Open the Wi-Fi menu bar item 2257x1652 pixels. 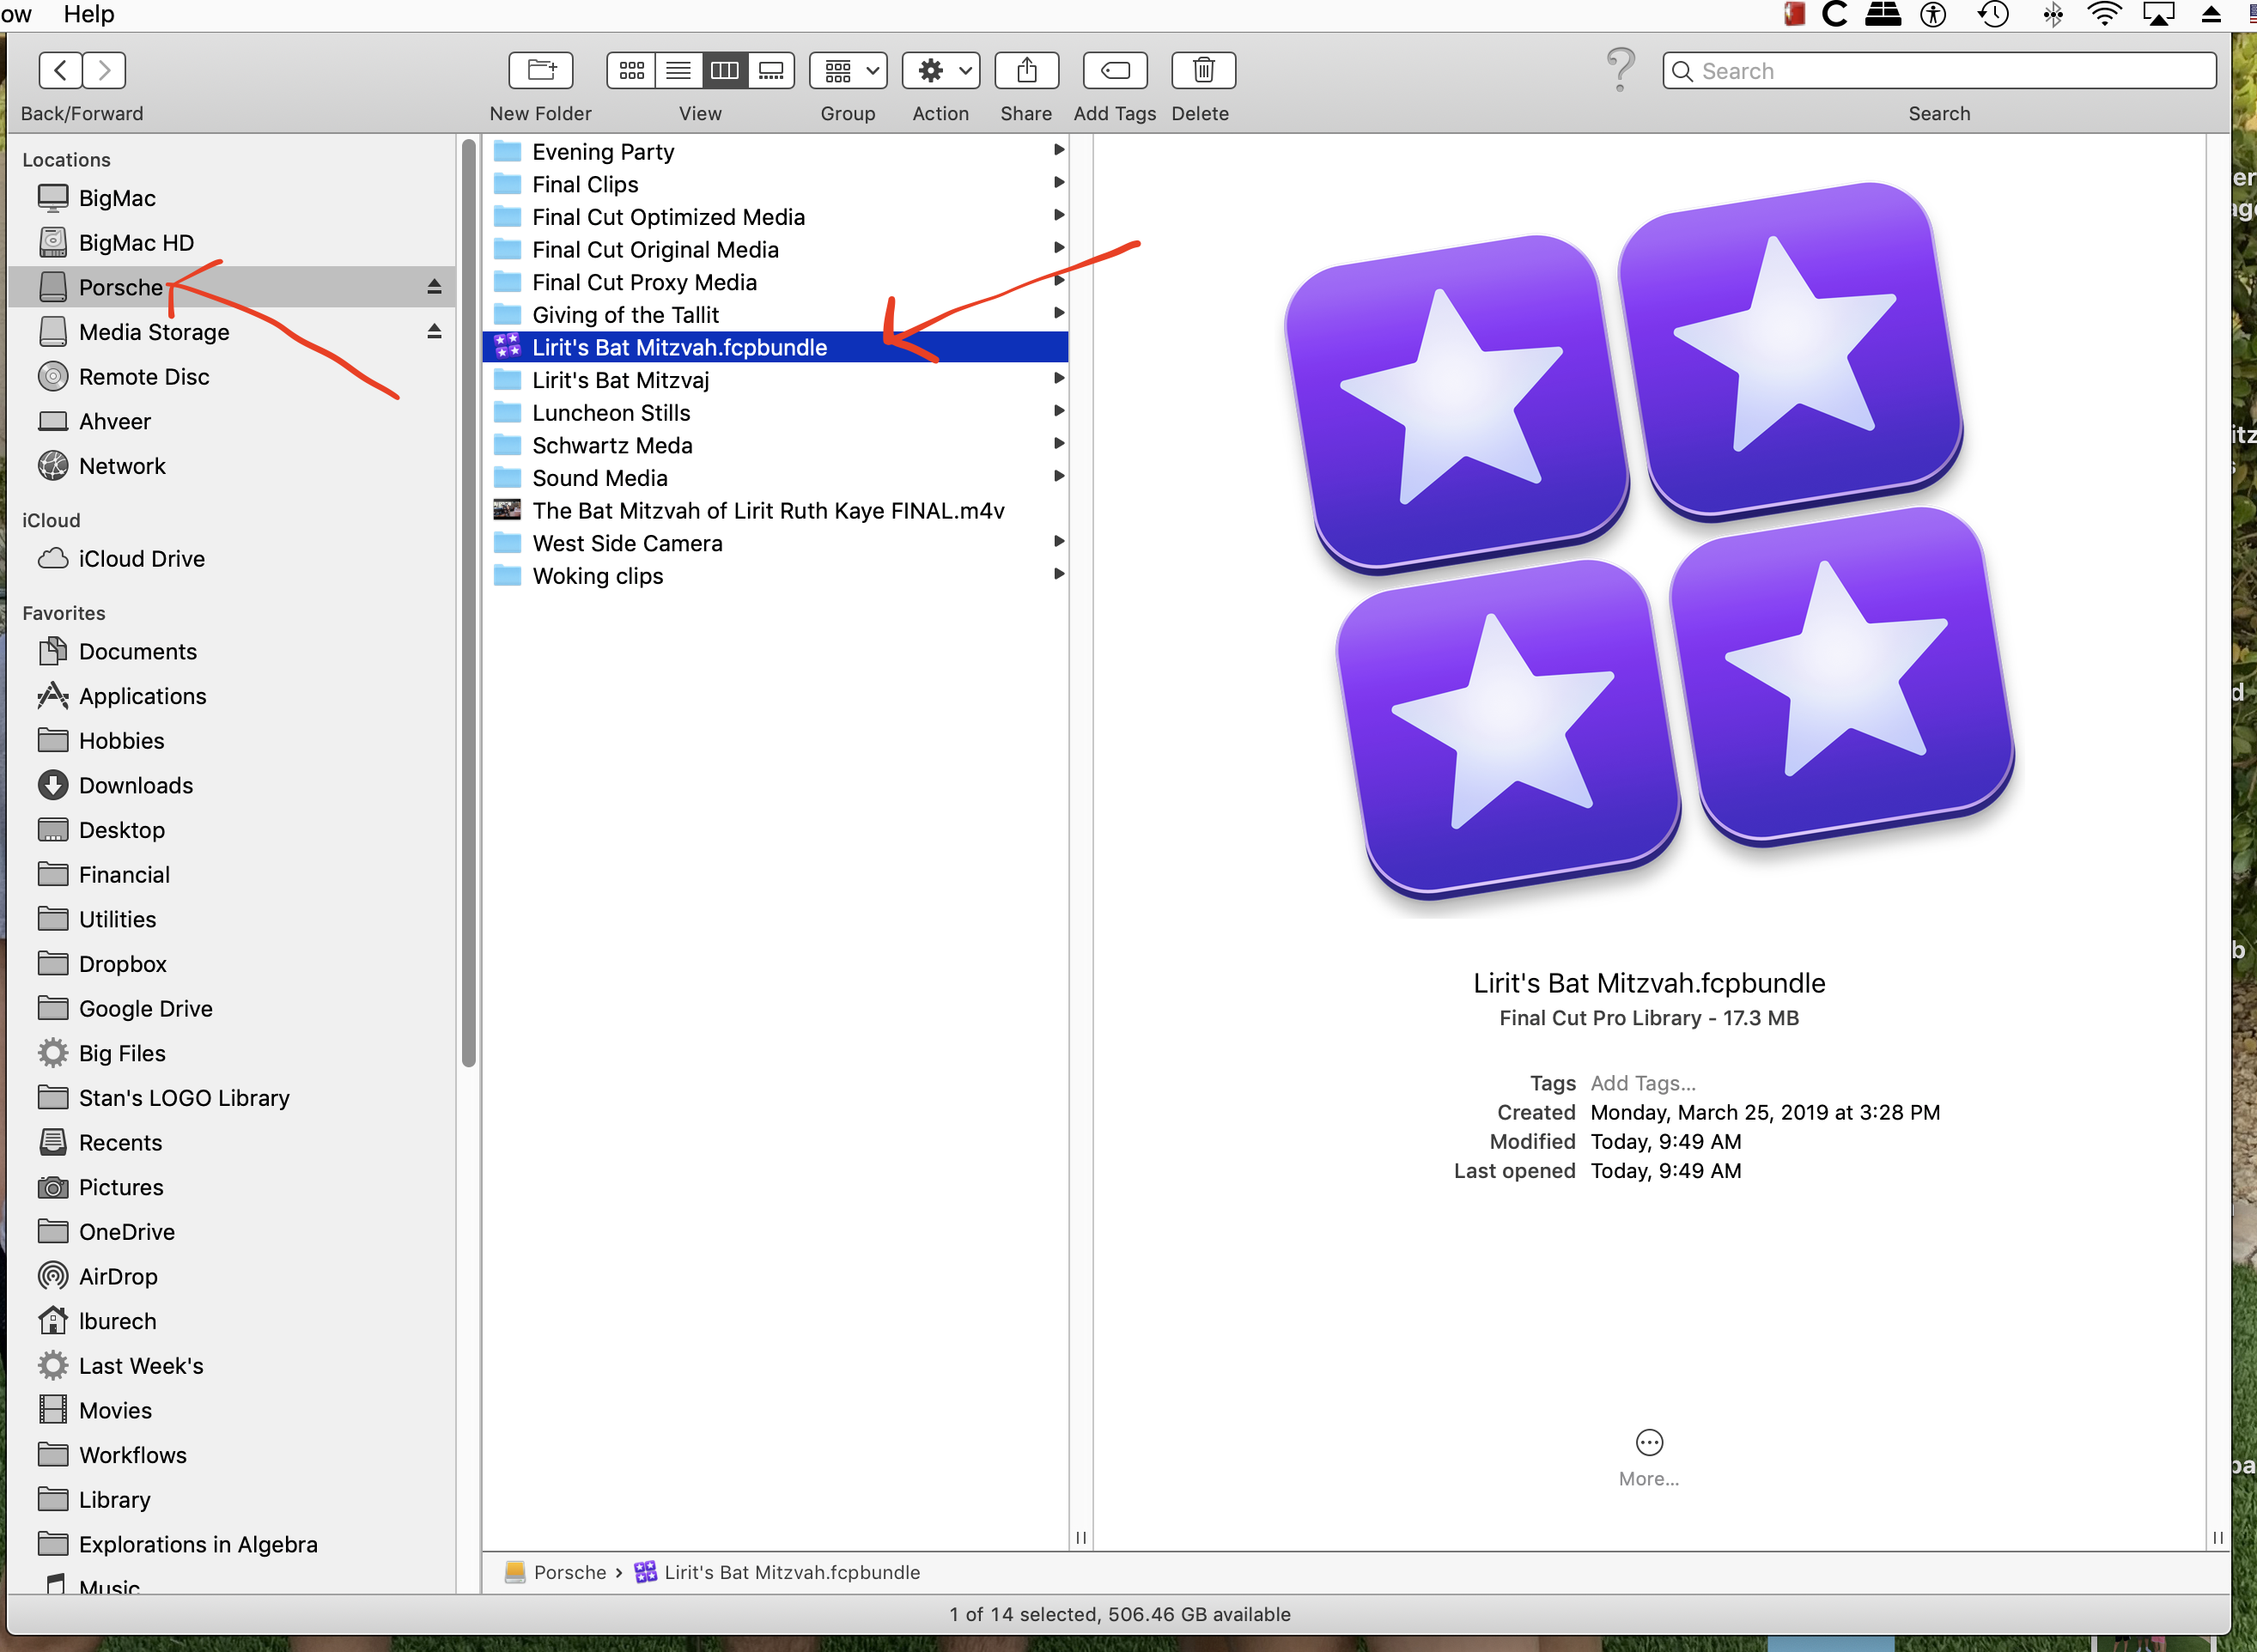point(2104,14)
